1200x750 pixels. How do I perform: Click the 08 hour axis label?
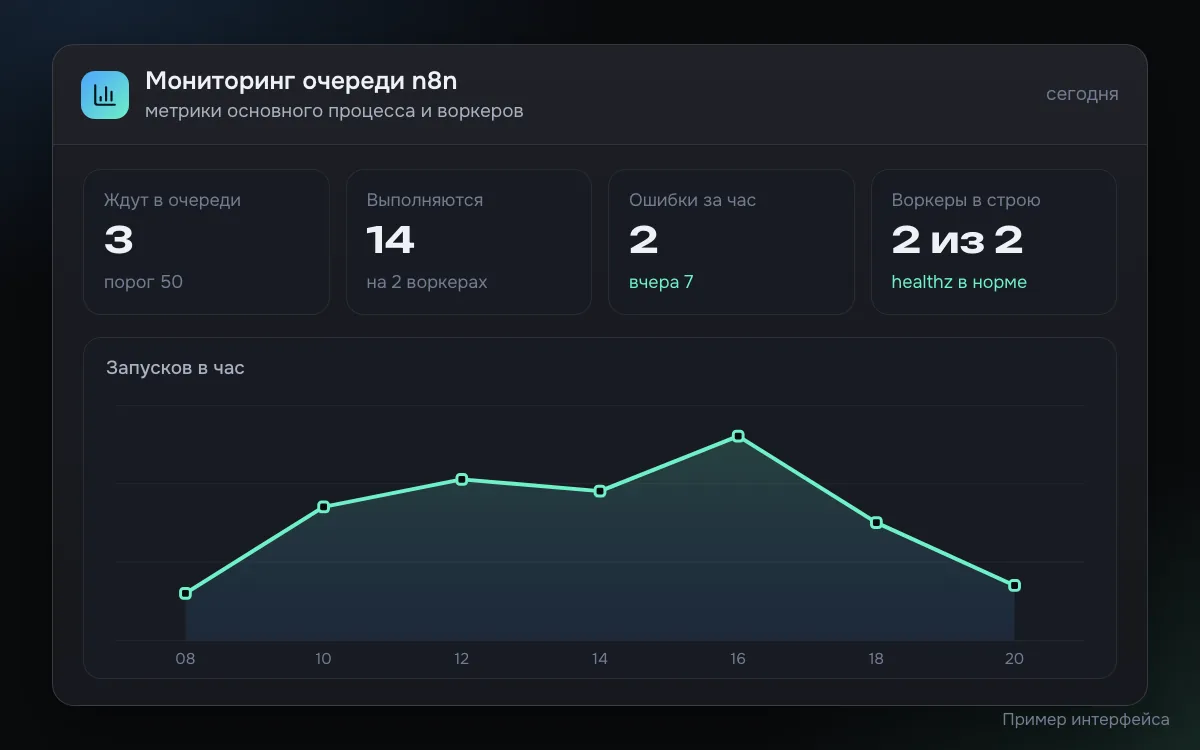tap(185, 659)
